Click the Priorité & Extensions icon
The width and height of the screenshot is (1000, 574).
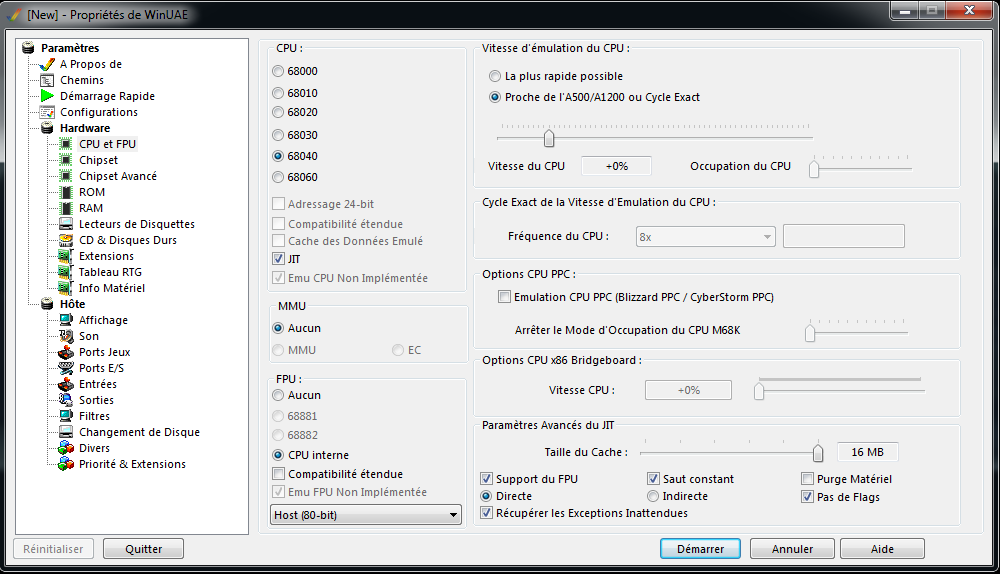pos(66,464)
